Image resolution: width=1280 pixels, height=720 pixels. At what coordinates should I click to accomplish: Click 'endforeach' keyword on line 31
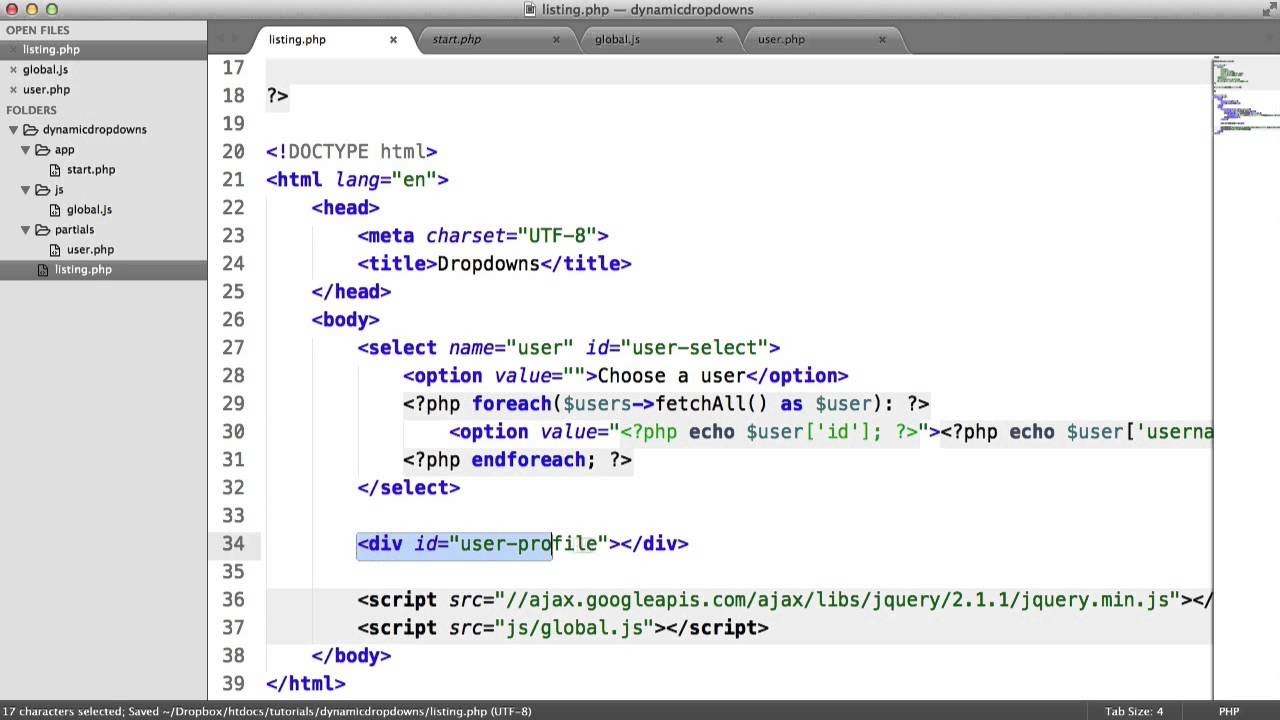(x=528, y=459)
